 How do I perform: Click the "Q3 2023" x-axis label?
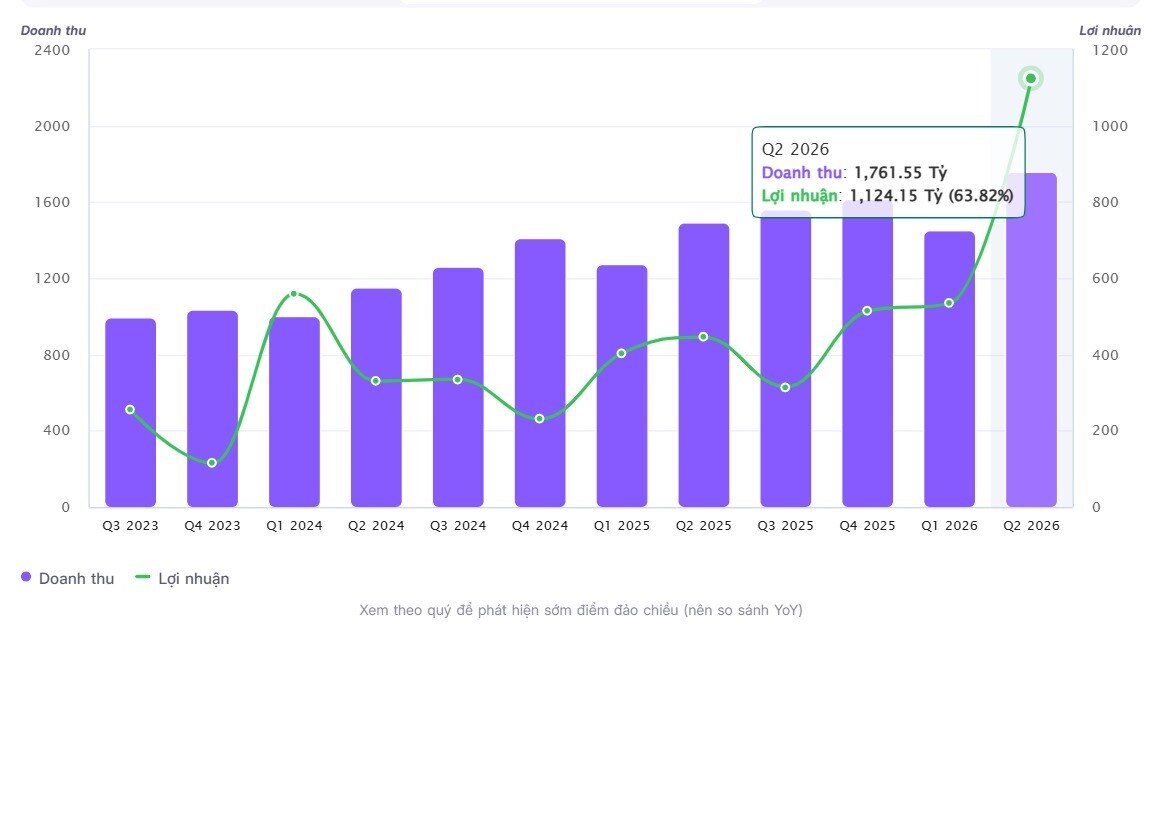130,526
